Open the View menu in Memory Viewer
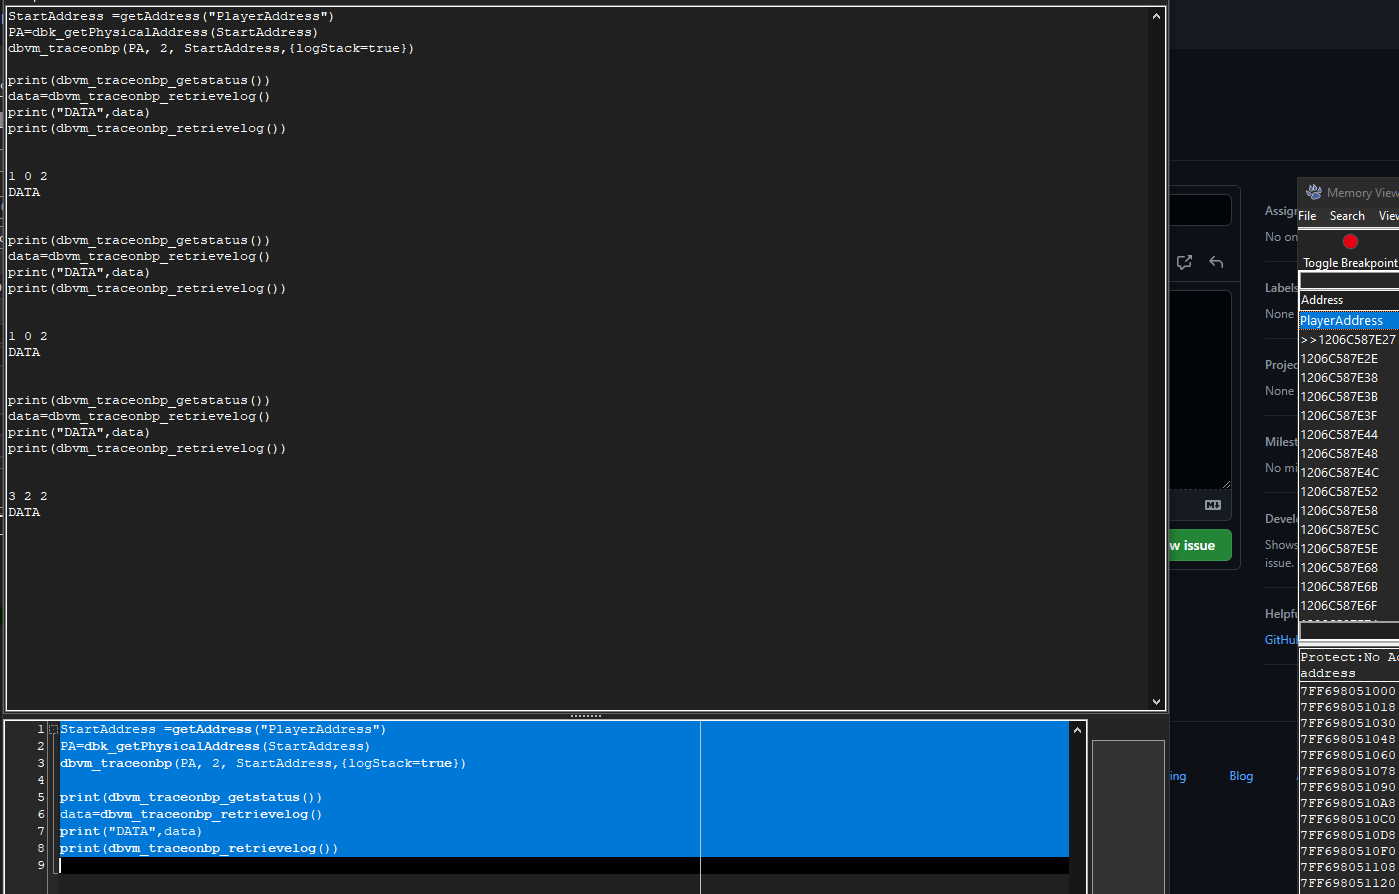 (1388, 215)
